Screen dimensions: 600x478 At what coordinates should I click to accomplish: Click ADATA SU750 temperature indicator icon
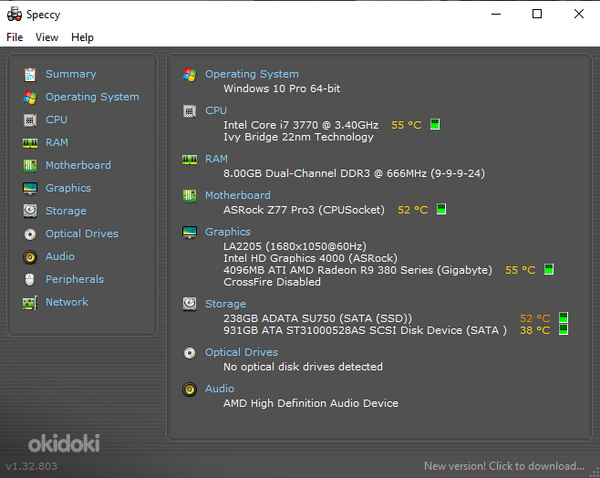pyautogui.click(x=563, y=318)
